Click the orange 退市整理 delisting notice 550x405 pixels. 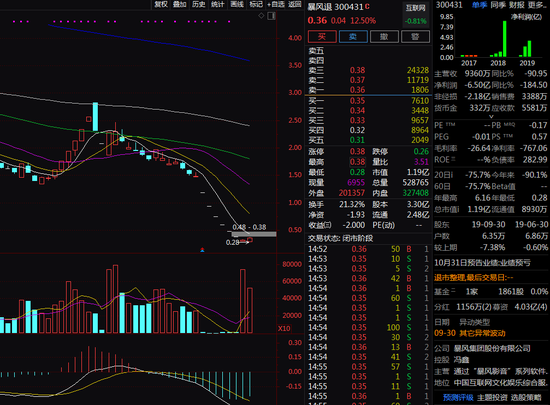coord(474,278)
